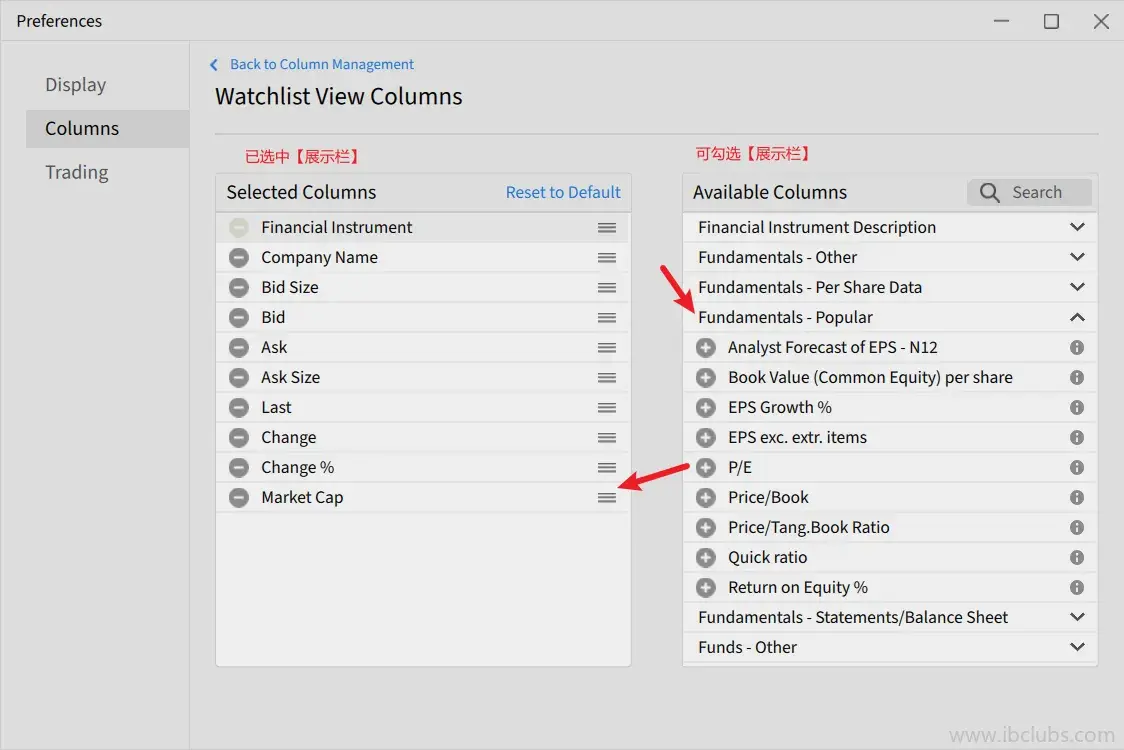The image size is (1124, 750).
Task: Remove the Change % column
Action: coord(239,467)
